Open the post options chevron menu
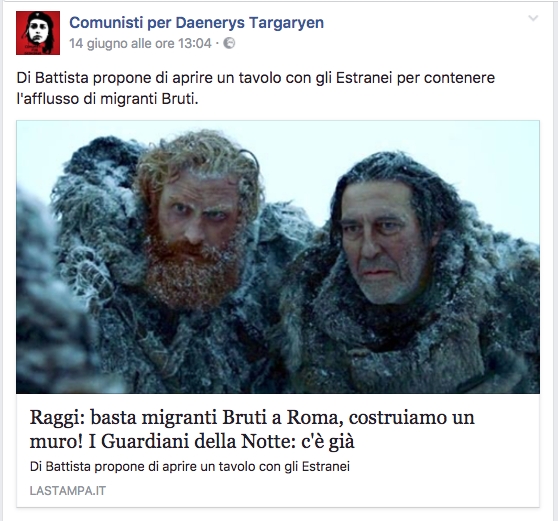This screenshot has height=521, width=558. click(x=533, y=18)
